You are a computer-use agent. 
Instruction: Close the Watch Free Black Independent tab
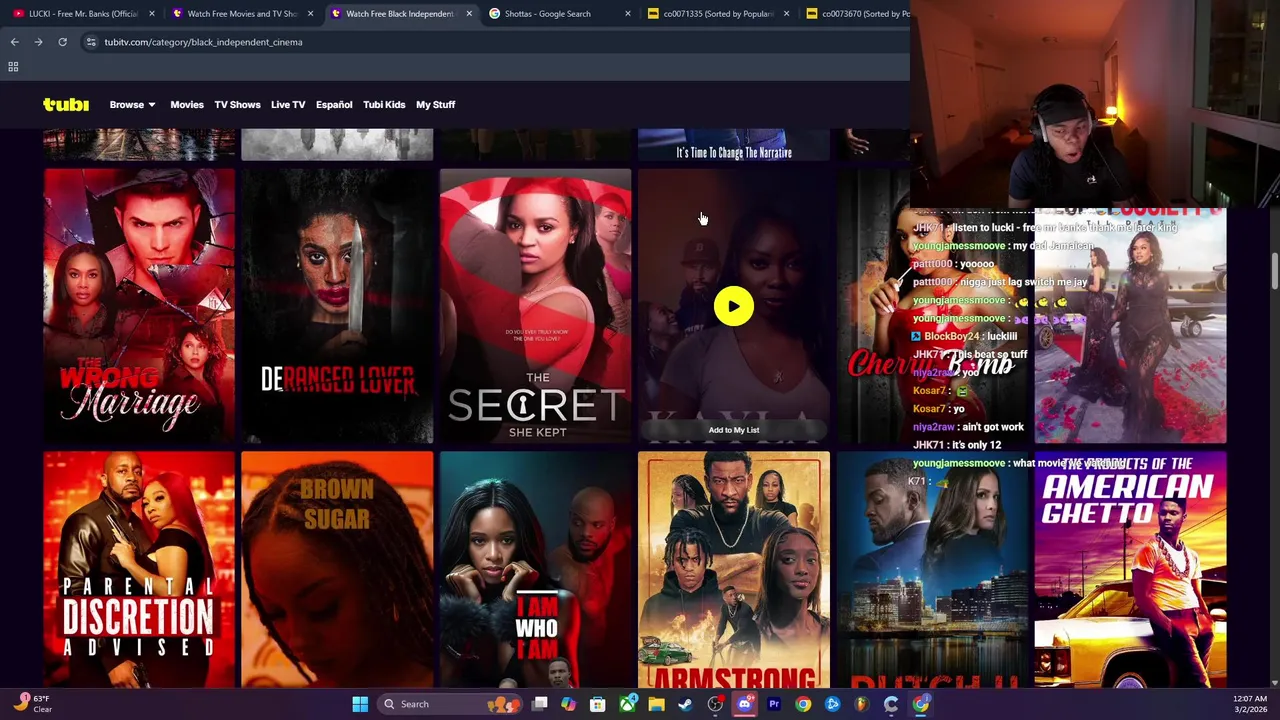click(x=469, y=14)
